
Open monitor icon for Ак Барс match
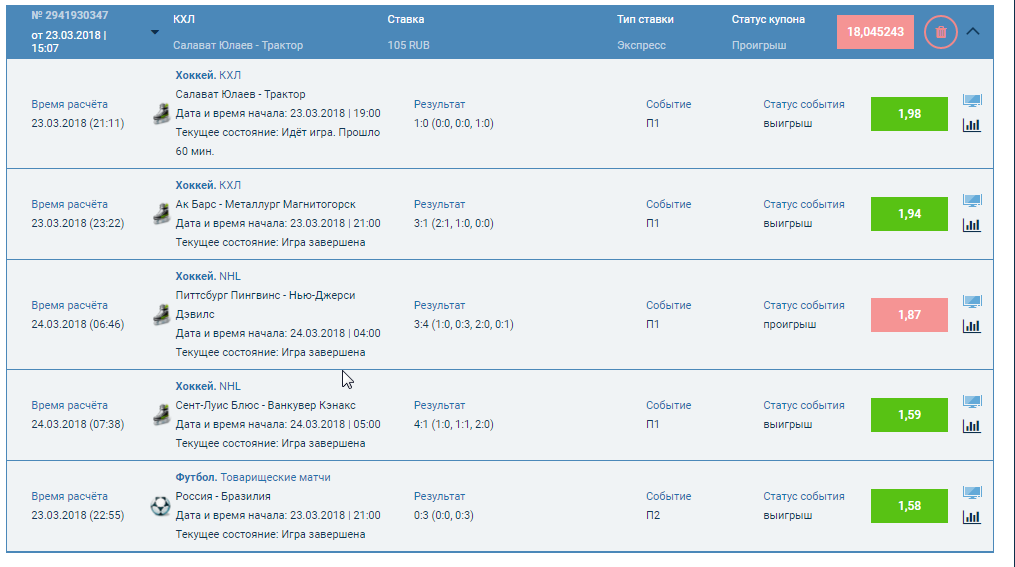tap(971, 201)
